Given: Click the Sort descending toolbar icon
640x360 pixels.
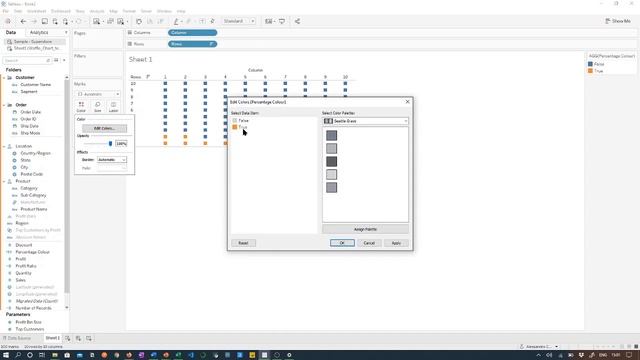Looking at the screenshot, I should tap(160, 21).
